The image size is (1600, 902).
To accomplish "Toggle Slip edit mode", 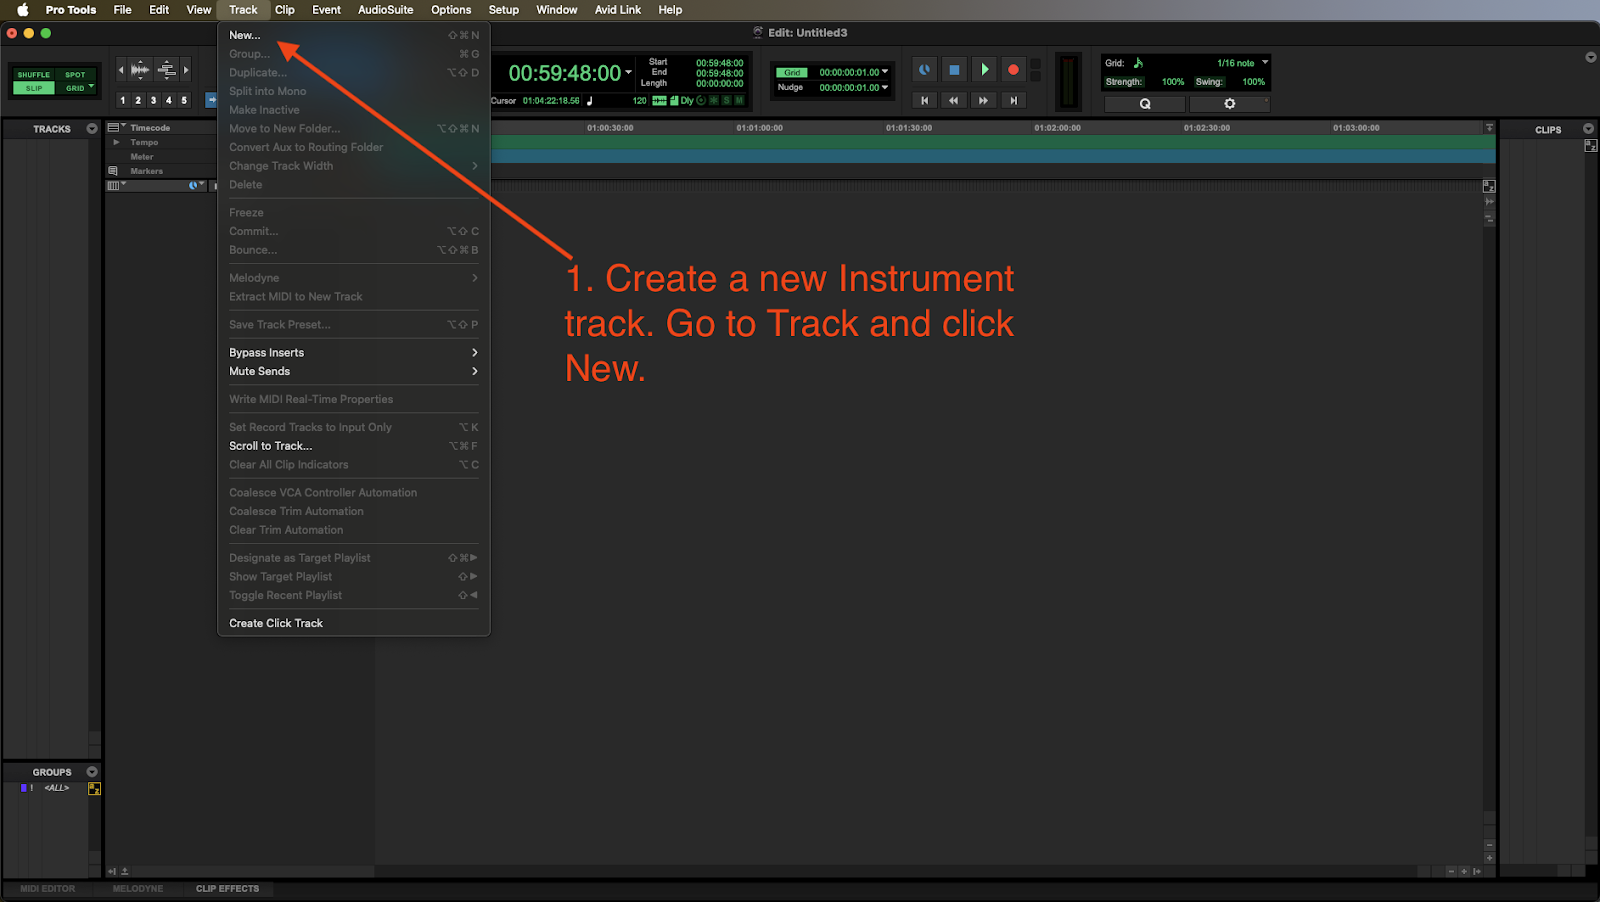I will [x=34, y=88].
